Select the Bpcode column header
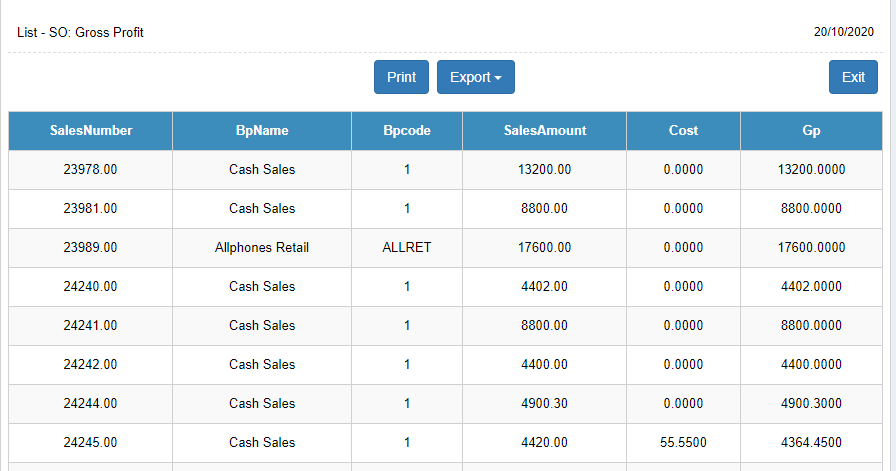896x471 pixels. click(x=407, y=131)
